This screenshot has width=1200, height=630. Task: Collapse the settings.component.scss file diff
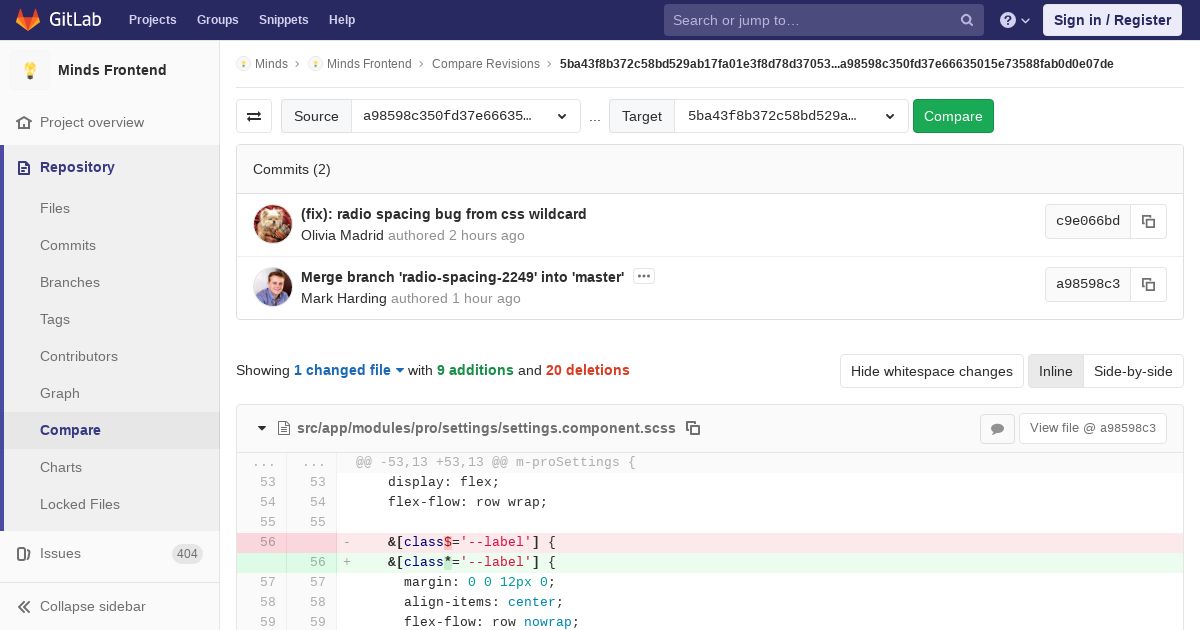point(262,428)
